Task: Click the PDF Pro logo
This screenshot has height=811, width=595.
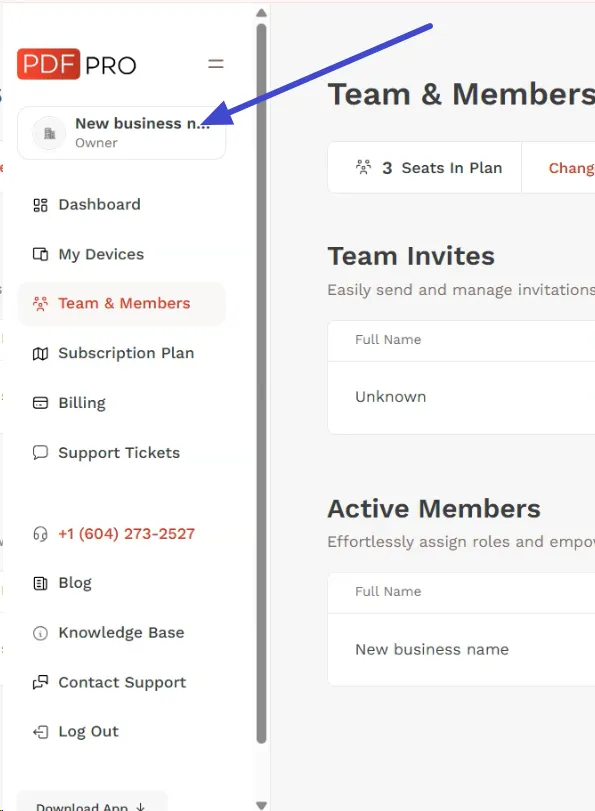Action: [x=77, y=64]
